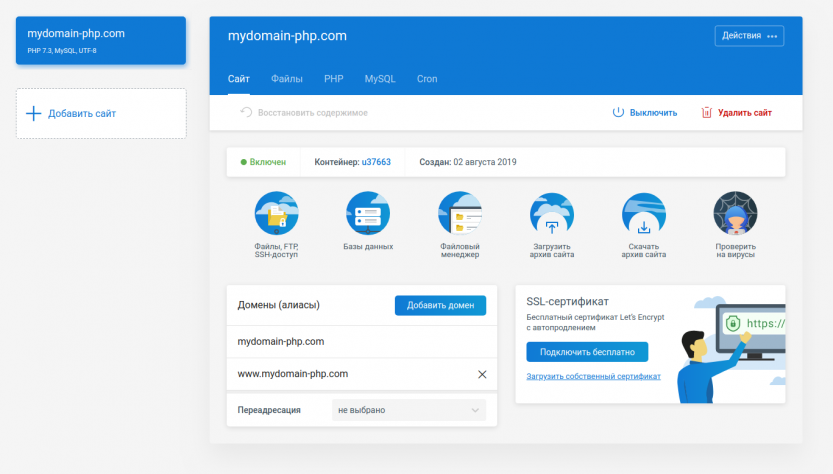Follow the Загрузить собственный сертификат link
Image resolution: width=833 pixels, height=474 pixels.
(593, 377)
